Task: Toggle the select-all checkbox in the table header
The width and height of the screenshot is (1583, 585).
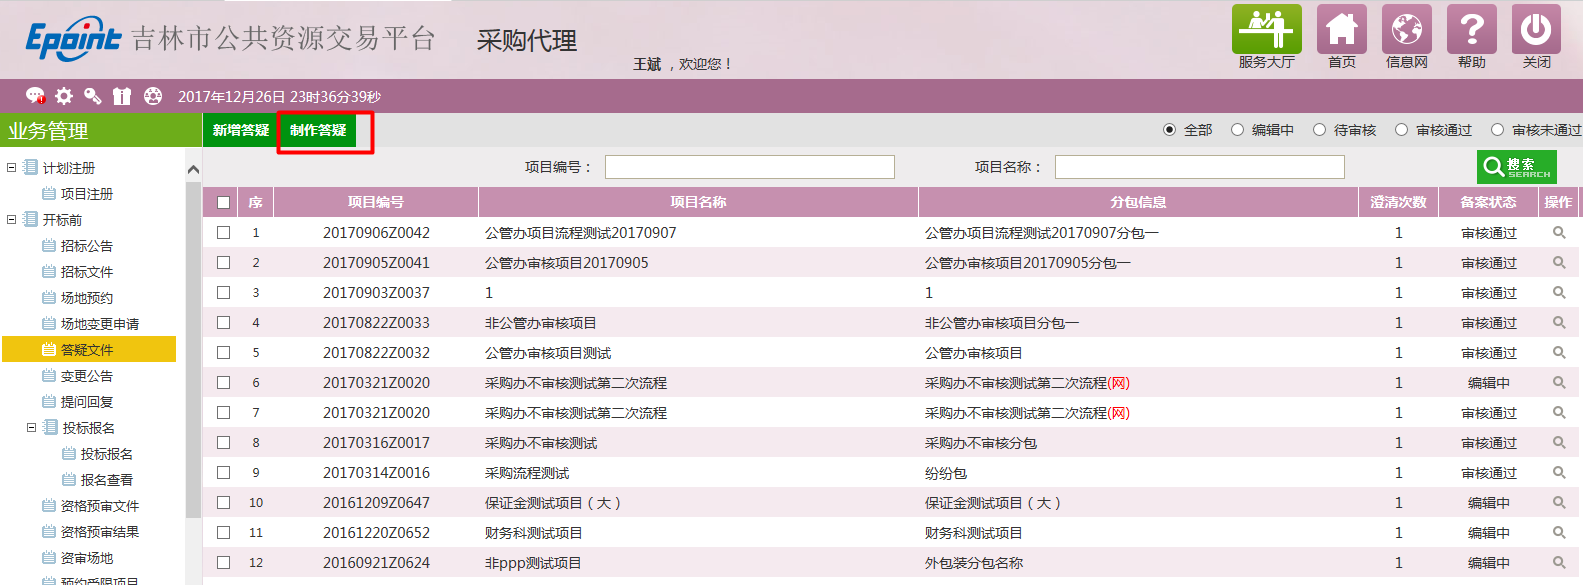Action: pos(223,202)
